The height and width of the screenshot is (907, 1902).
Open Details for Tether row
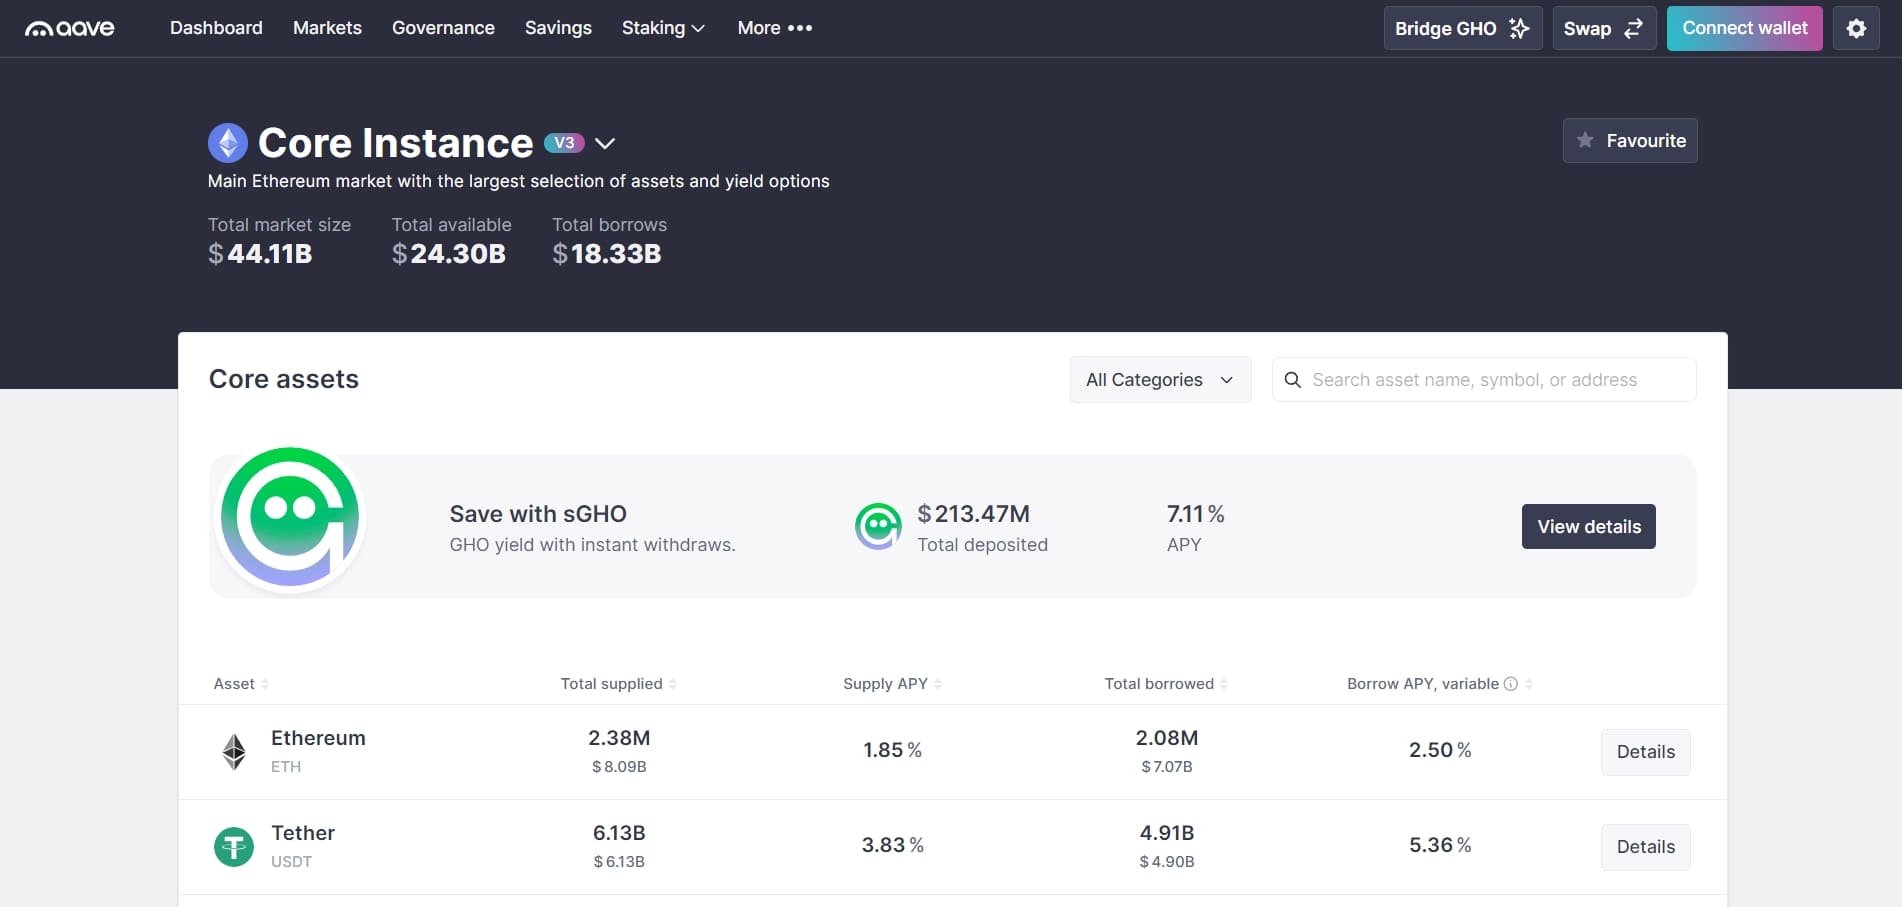click(1645, 847)
